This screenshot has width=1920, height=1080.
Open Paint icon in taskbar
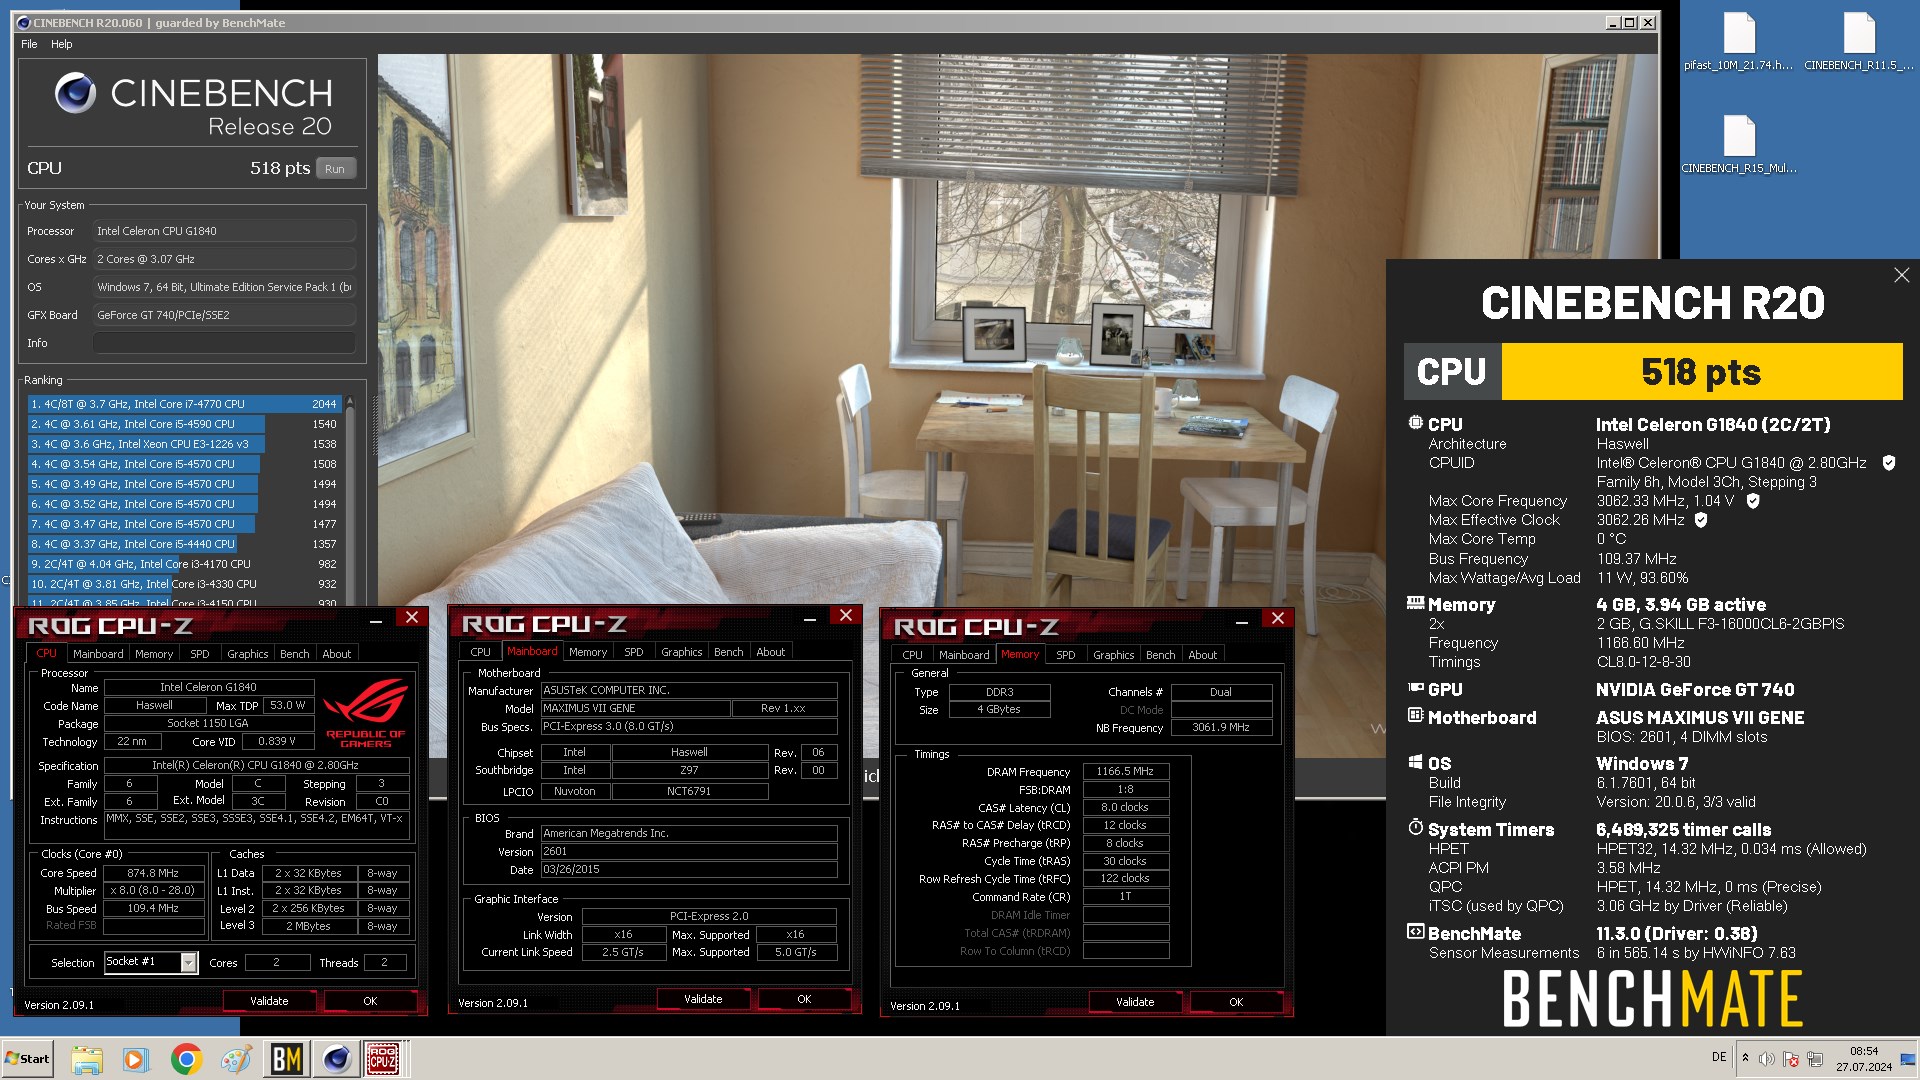[236, 1059]
